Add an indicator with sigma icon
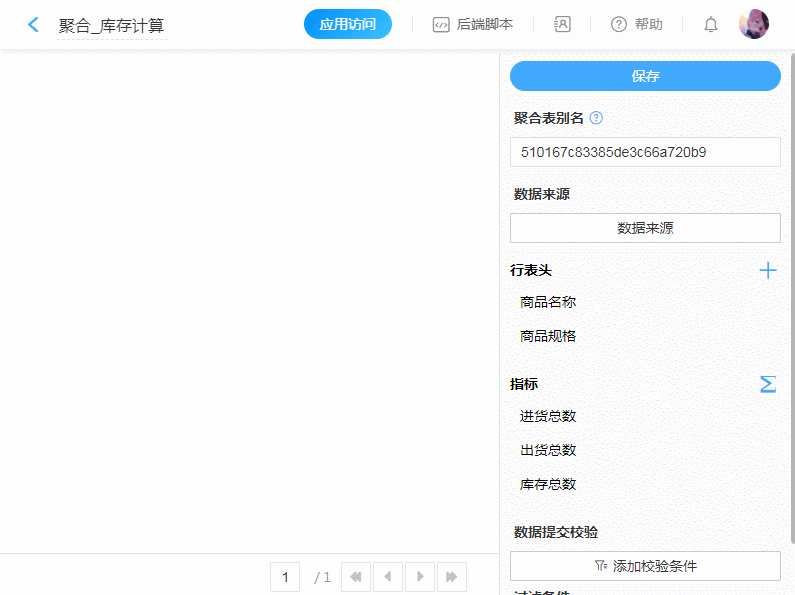795x595 pixels. coord(767,384)
